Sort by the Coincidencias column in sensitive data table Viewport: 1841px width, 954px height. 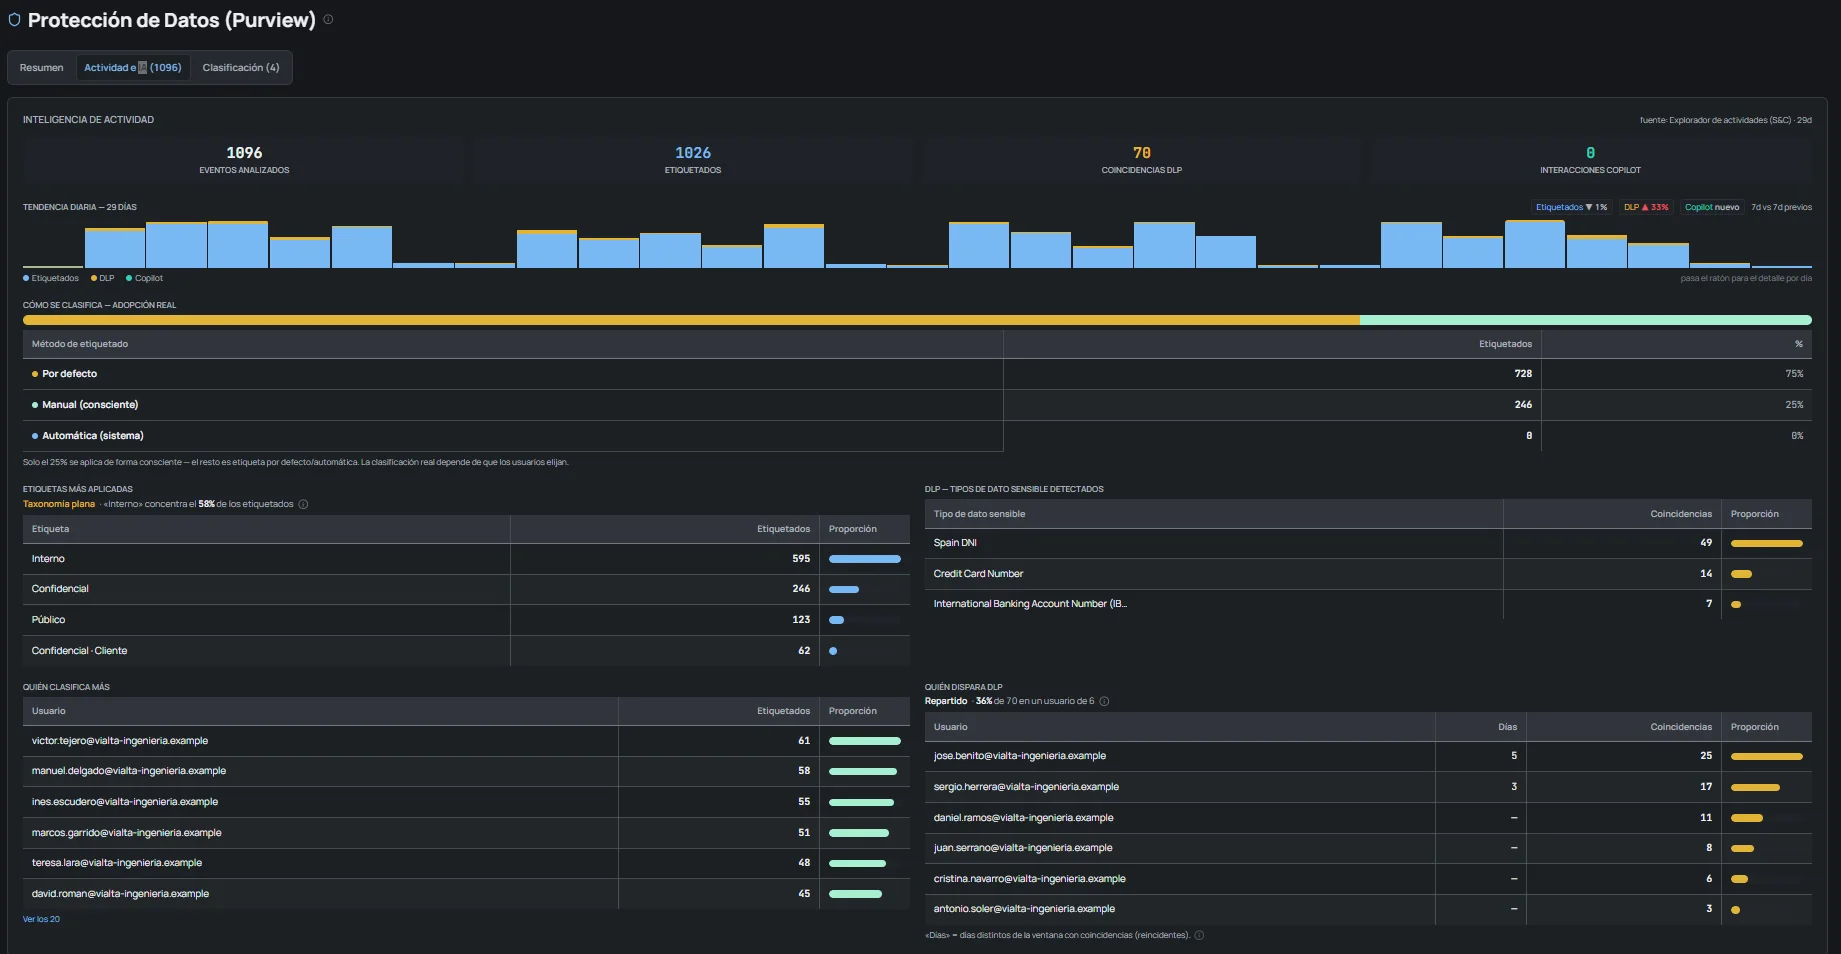click(x=1680, y=514)
